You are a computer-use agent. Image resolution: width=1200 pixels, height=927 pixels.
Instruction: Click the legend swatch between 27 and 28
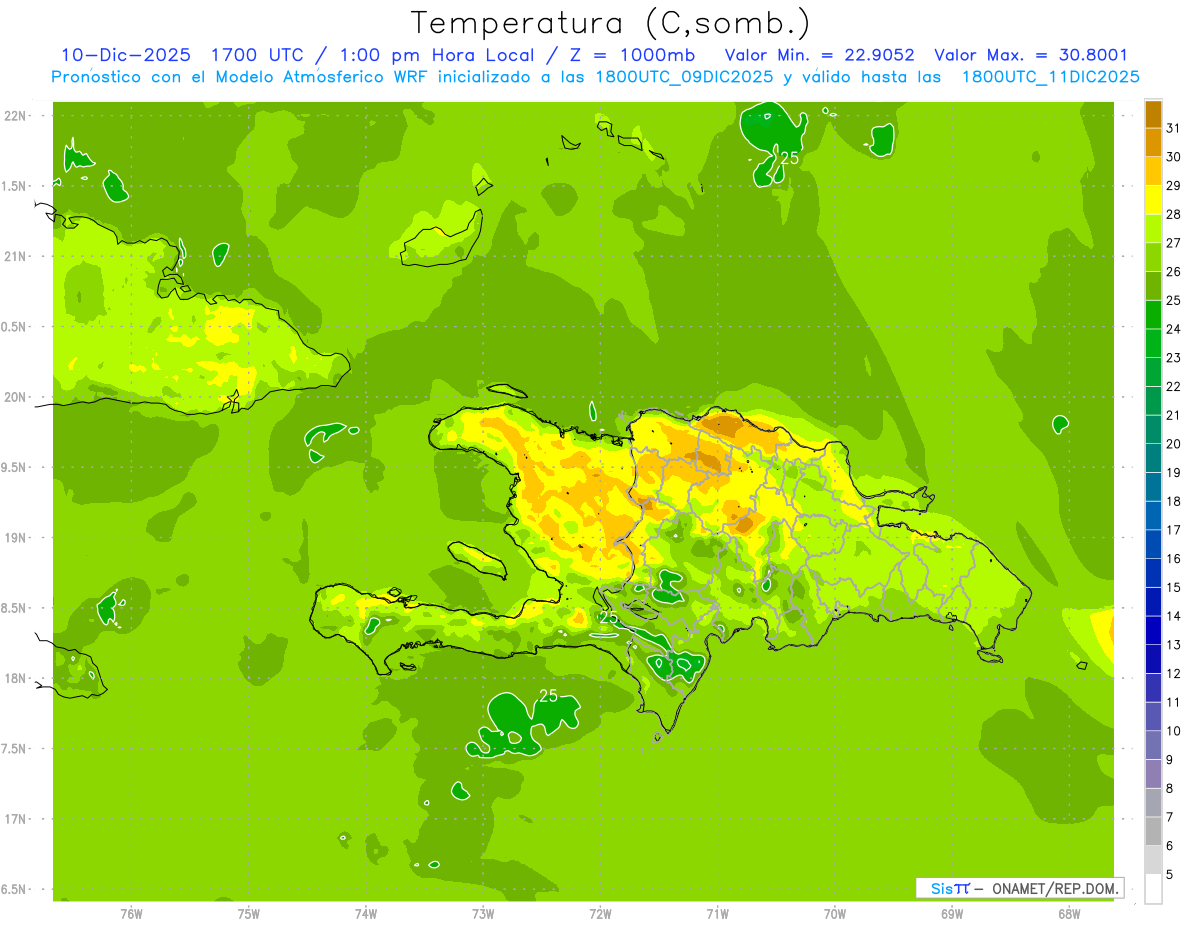tap(1153, 228)
